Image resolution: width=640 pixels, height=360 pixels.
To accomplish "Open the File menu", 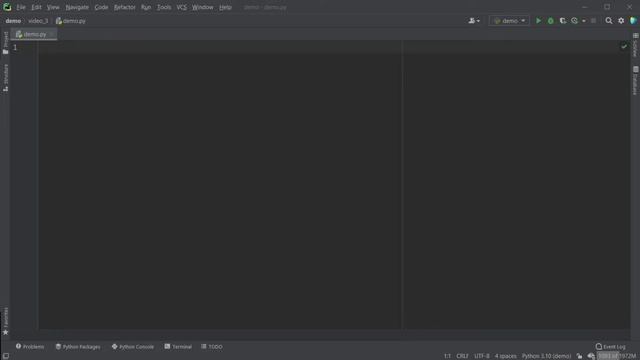I will [21, 7].
